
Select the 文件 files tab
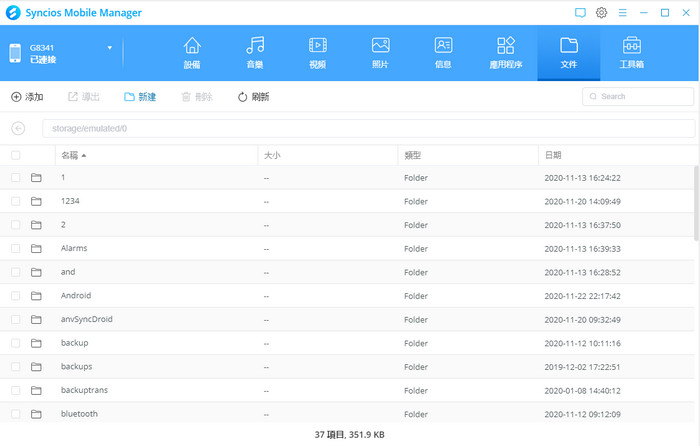click(569, 53)
